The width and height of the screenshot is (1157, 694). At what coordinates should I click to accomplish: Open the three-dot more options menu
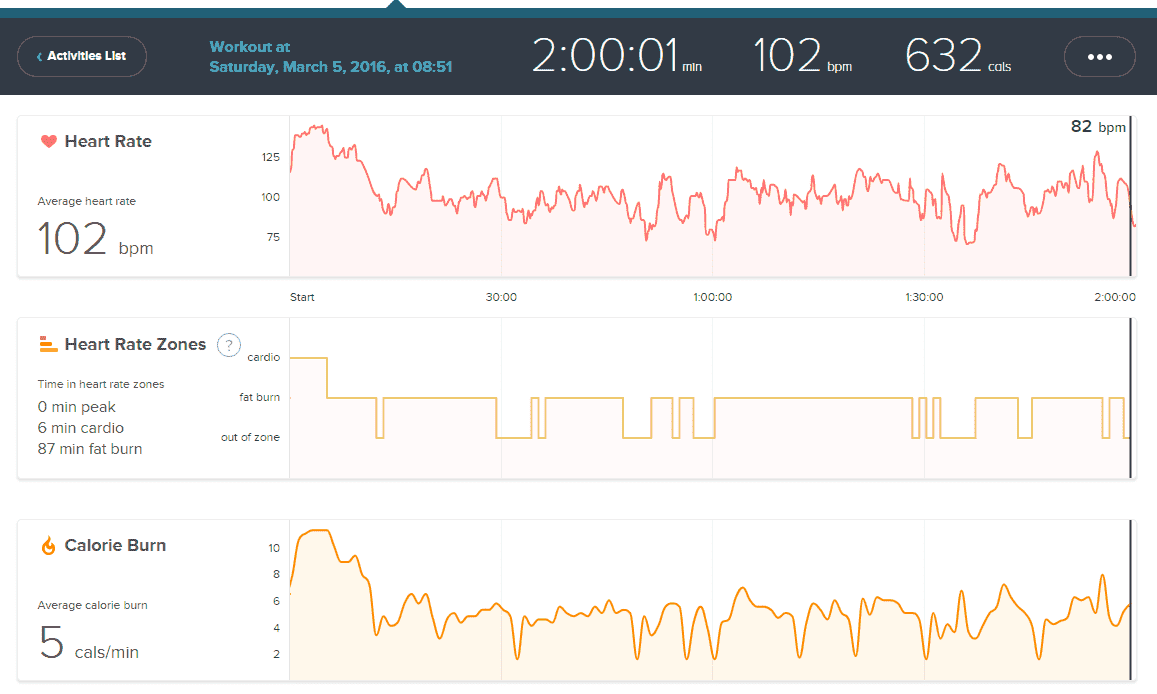[1099, 57]
